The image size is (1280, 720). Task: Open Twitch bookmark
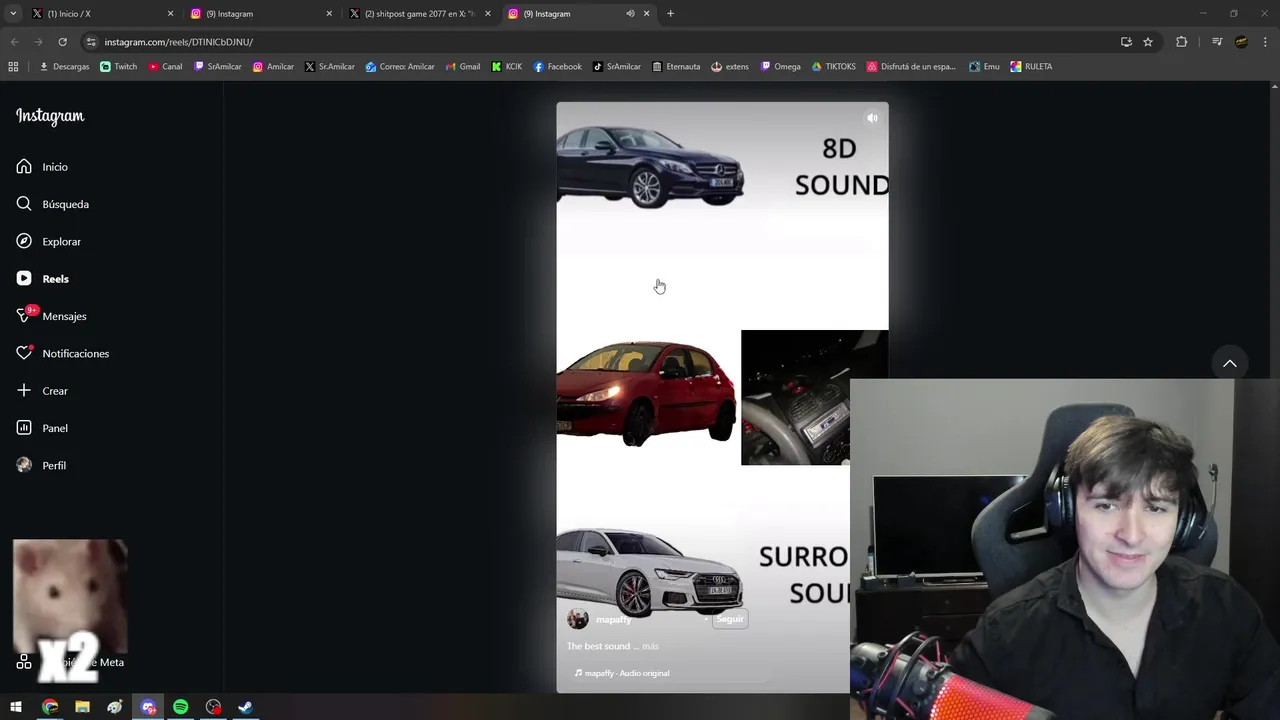point(119,67)
